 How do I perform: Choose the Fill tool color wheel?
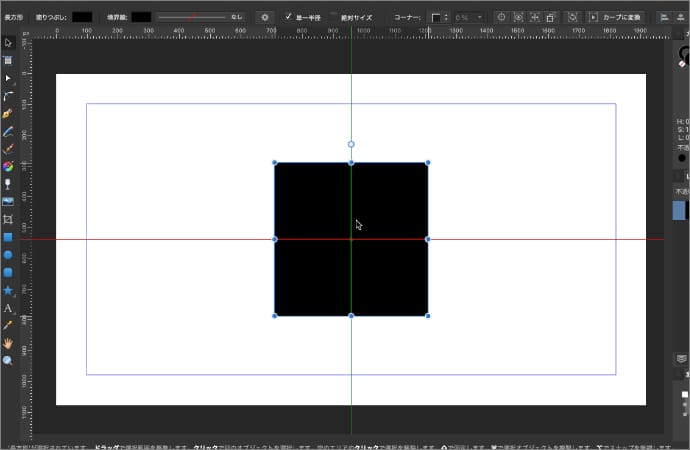tap(8, 166)
